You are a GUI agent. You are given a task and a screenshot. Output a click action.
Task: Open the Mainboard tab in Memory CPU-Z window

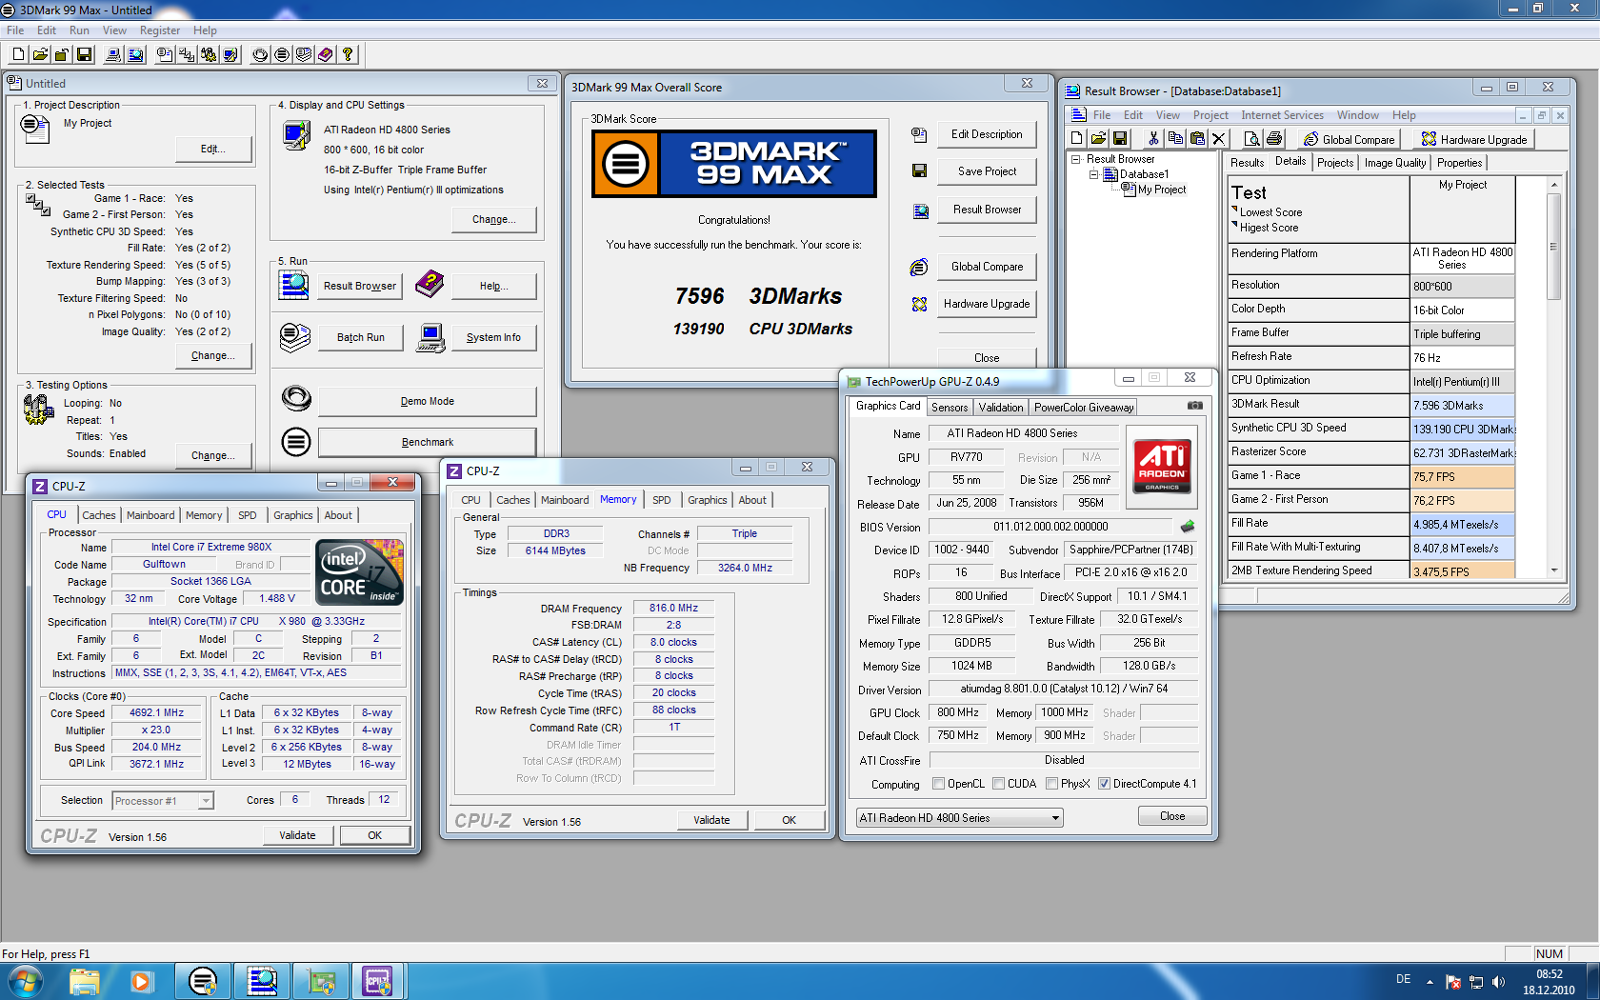[565, 500]
